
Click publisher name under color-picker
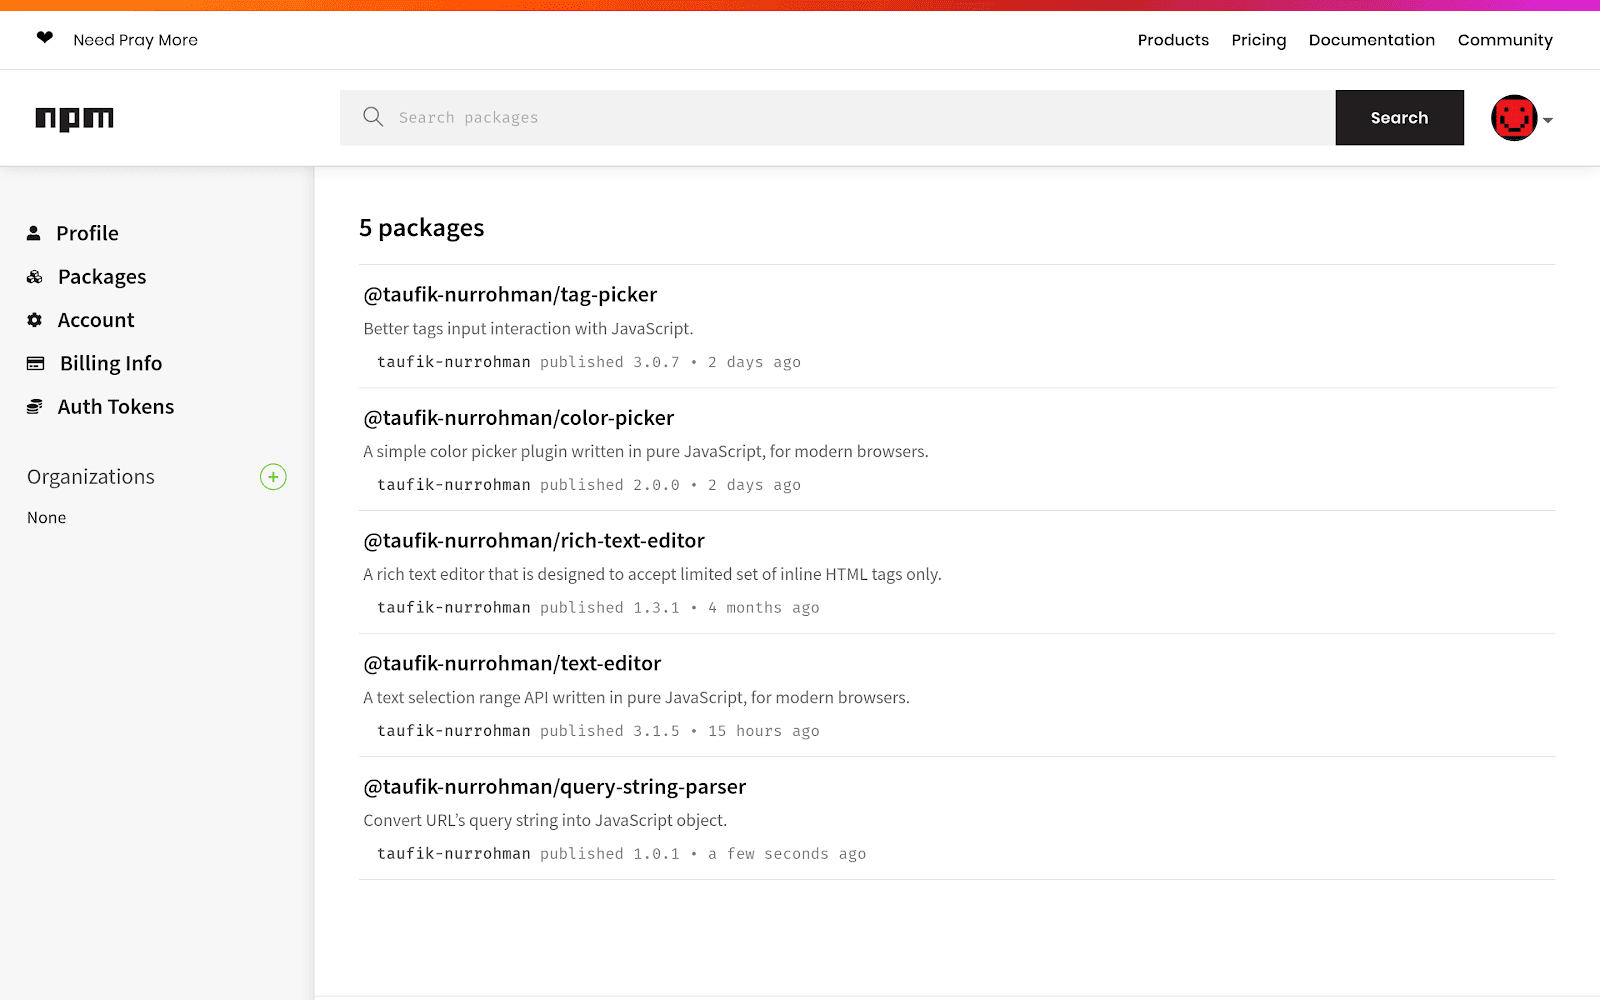(x=454, y=485)
